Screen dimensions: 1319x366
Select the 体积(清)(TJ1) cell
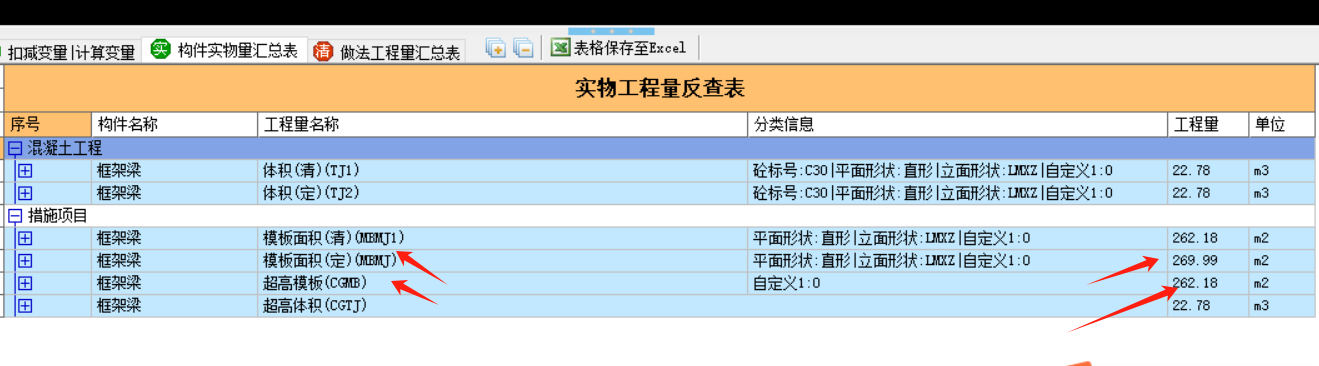tap(503, 170)
